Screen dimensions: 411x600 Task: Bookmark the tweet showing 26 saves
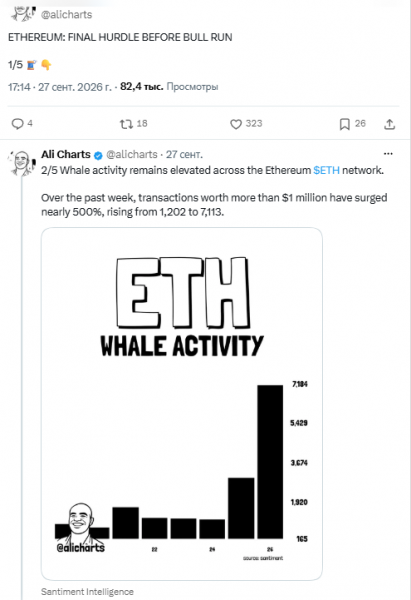(344, 124)
